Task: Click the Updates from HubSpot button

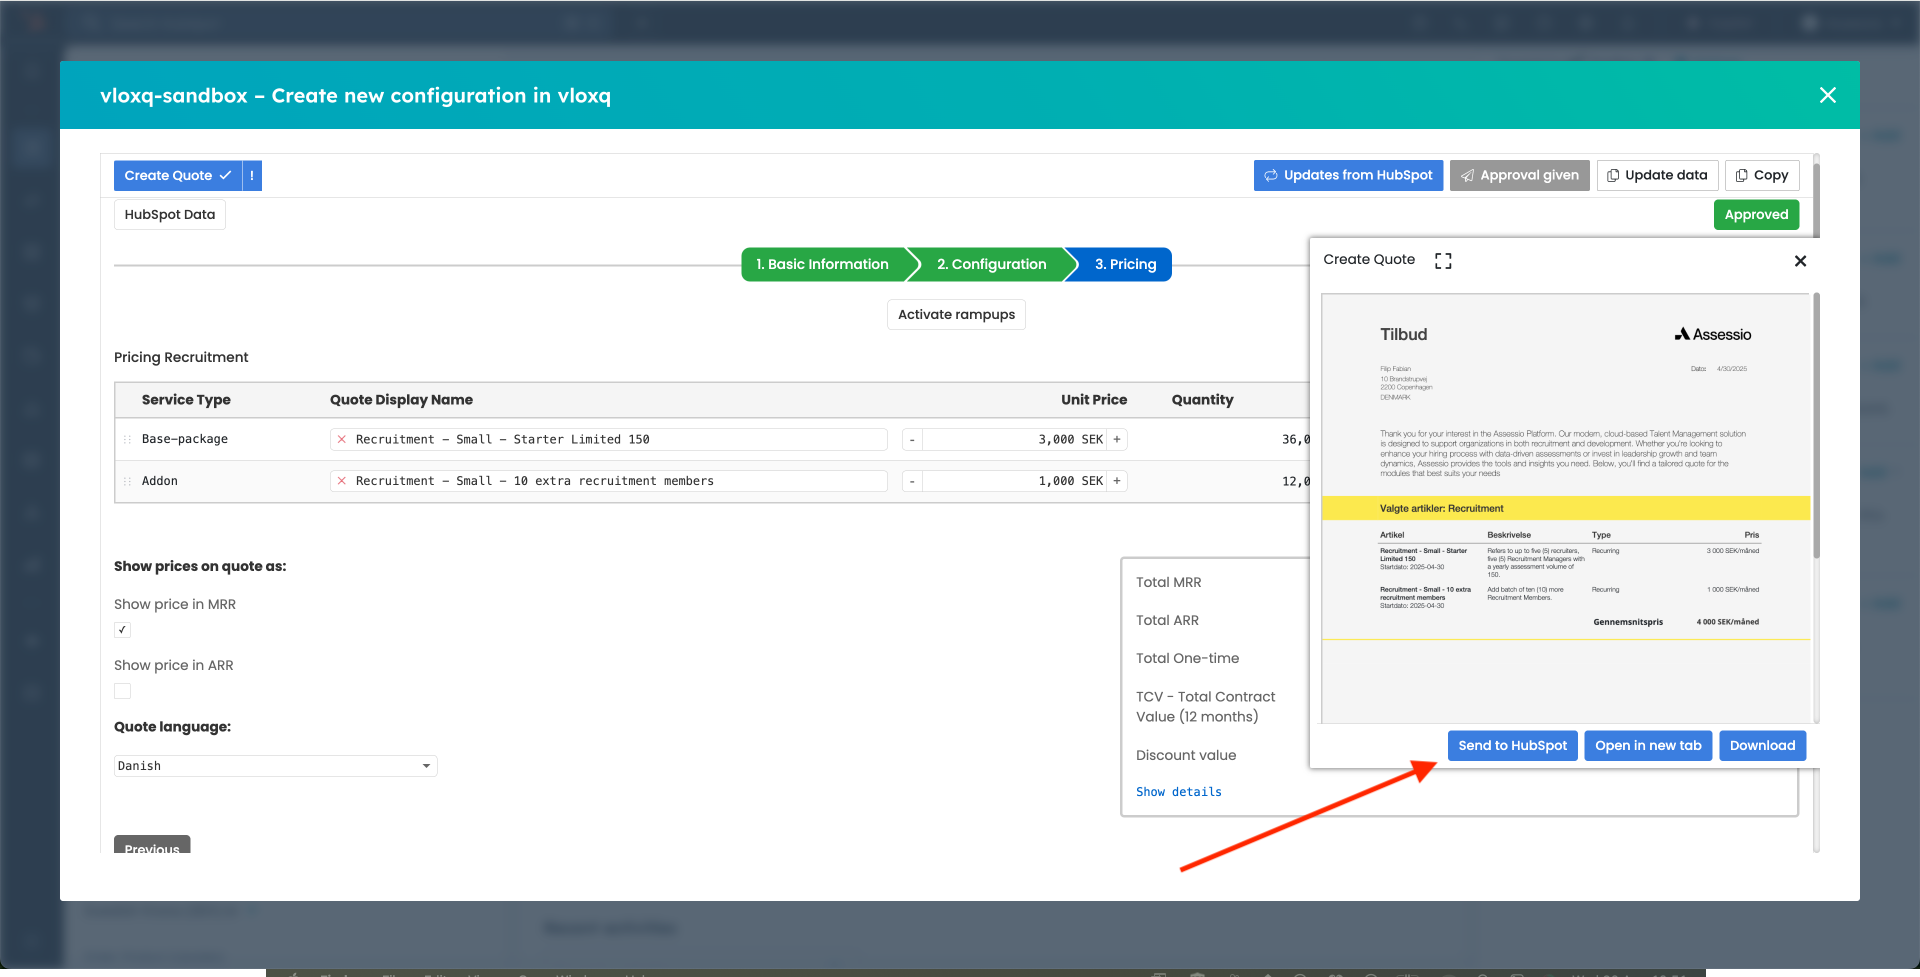Action: click(x=1348, y=176)
